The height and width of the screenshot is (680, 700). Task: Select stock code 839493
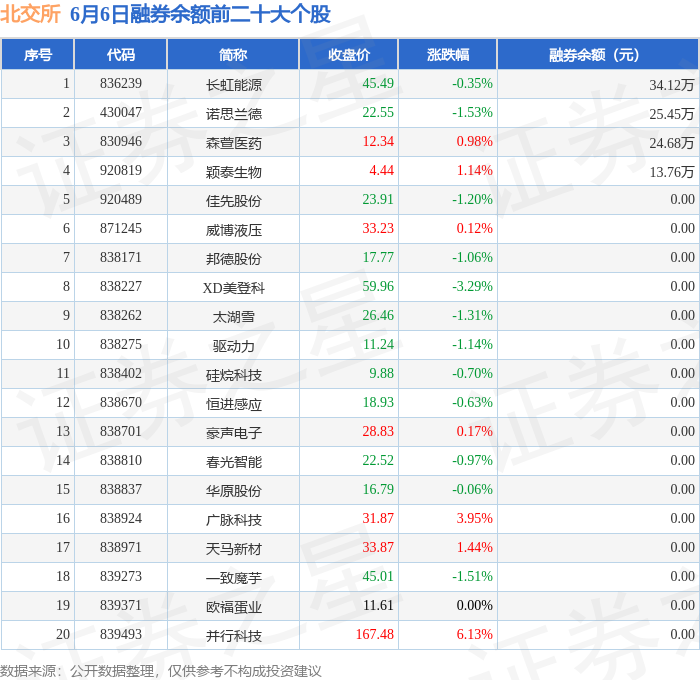pyautogui.click(x=121, y=635)
